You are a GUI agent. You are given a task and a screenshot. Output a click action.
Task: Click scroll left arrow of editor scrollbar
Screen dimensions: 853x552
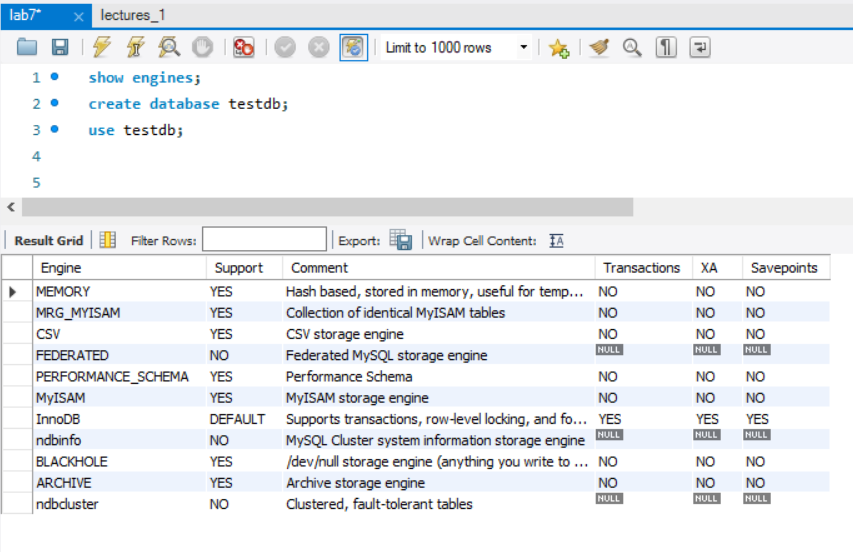[11, 207]
